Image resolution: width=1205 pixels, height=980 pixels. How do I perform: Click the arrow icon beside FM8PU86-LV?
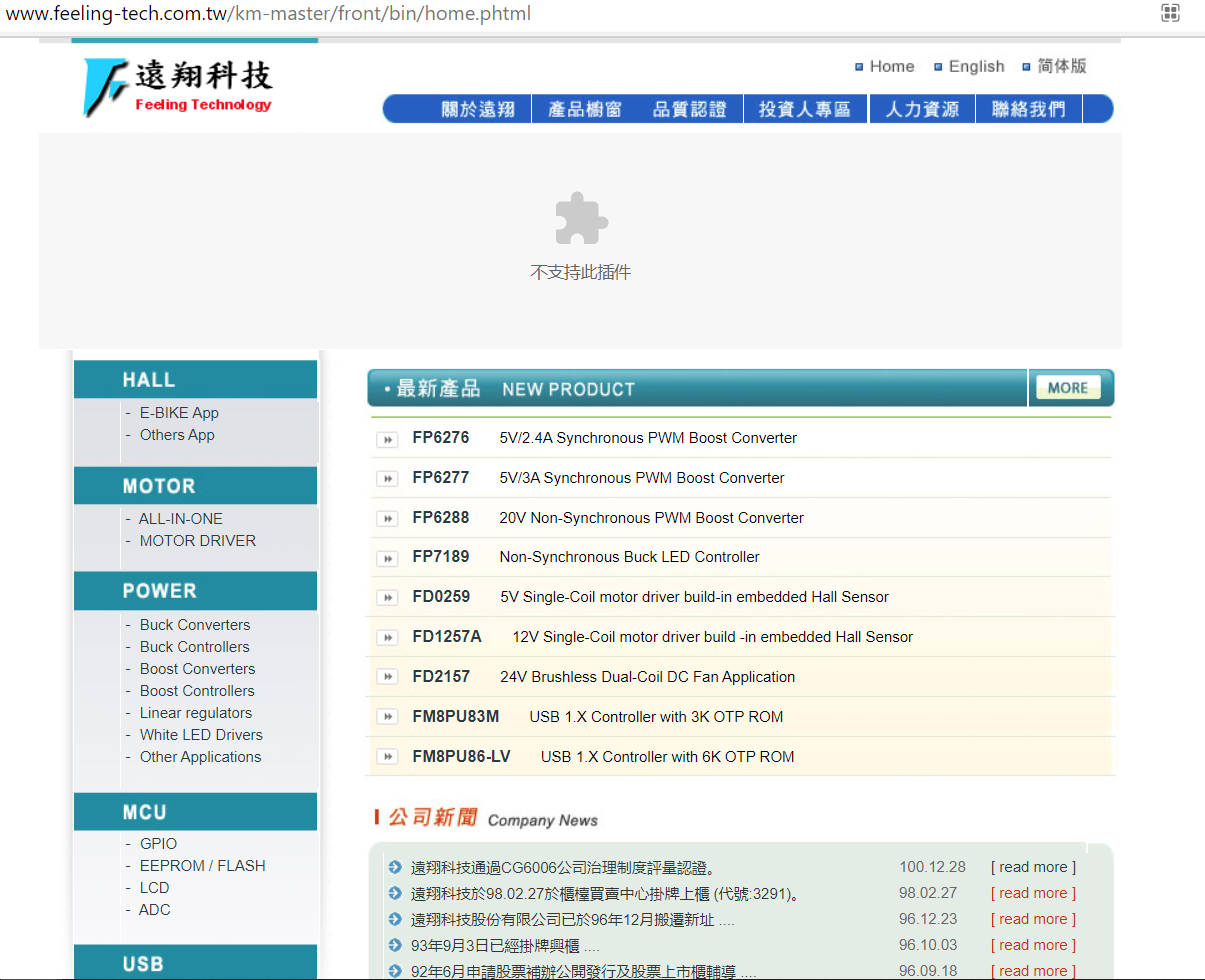click(387, 757)
